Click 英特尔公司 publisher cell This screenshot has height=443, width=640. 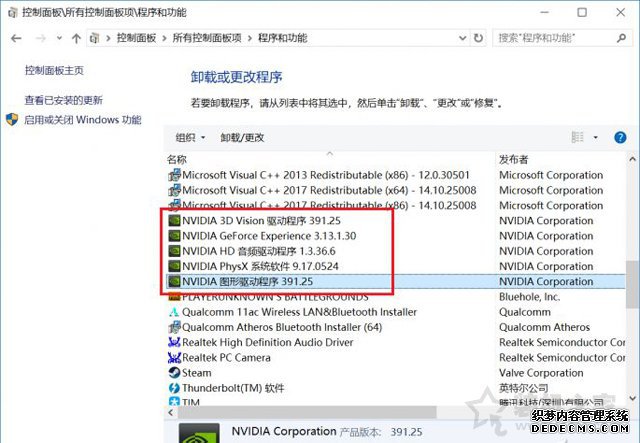click(x=523, y=388)
